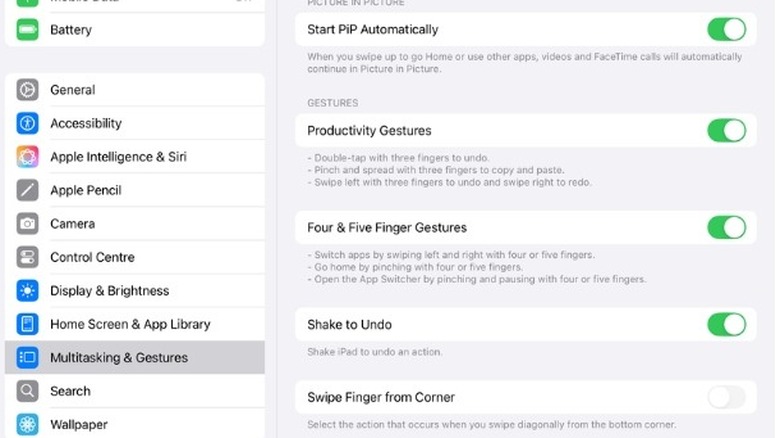The height and width of the screenshot is (438, 780).
Task: Tap the Apple Intelligence & Siri icon
Action: coord(28,157)
